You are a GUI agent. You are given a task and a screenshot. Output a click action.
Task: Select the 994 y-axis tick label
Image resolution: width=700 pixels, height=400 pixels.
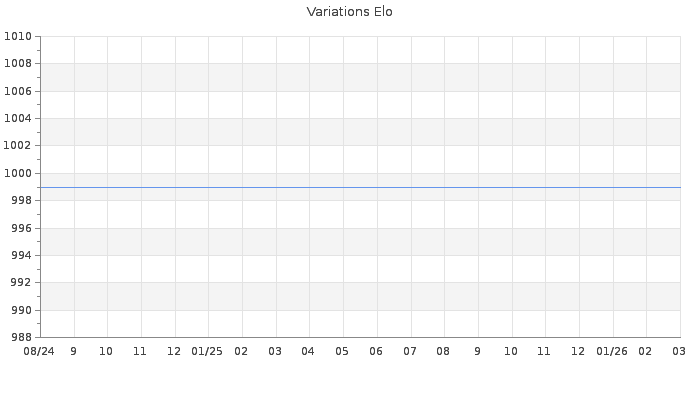point(21,256)
